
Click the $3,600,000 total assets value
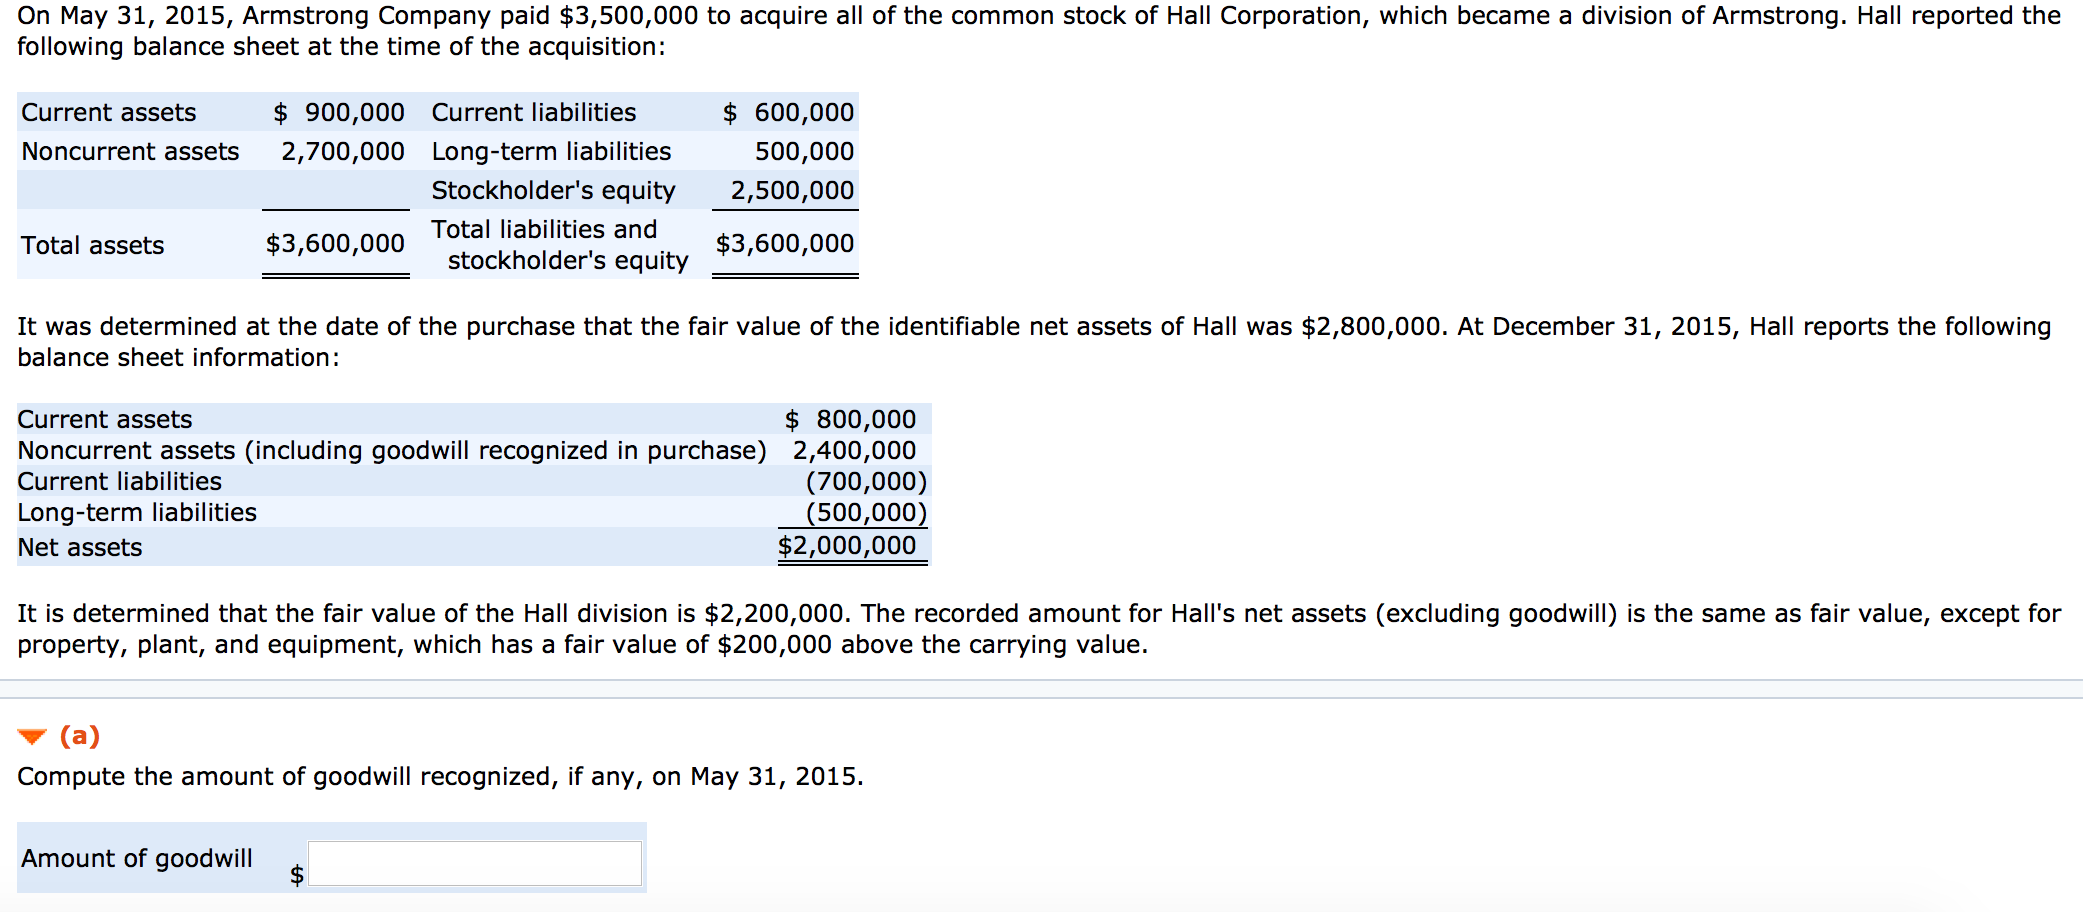(x=335, y=243)
